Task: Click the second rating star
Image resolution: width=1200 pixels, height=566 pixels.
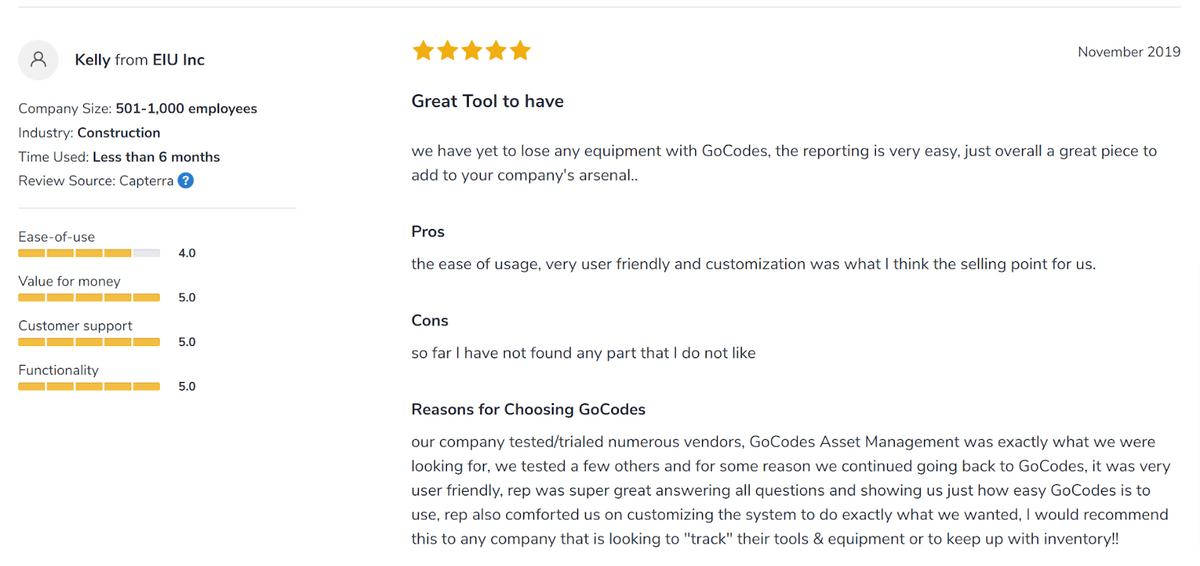Action: coord(447,51)
